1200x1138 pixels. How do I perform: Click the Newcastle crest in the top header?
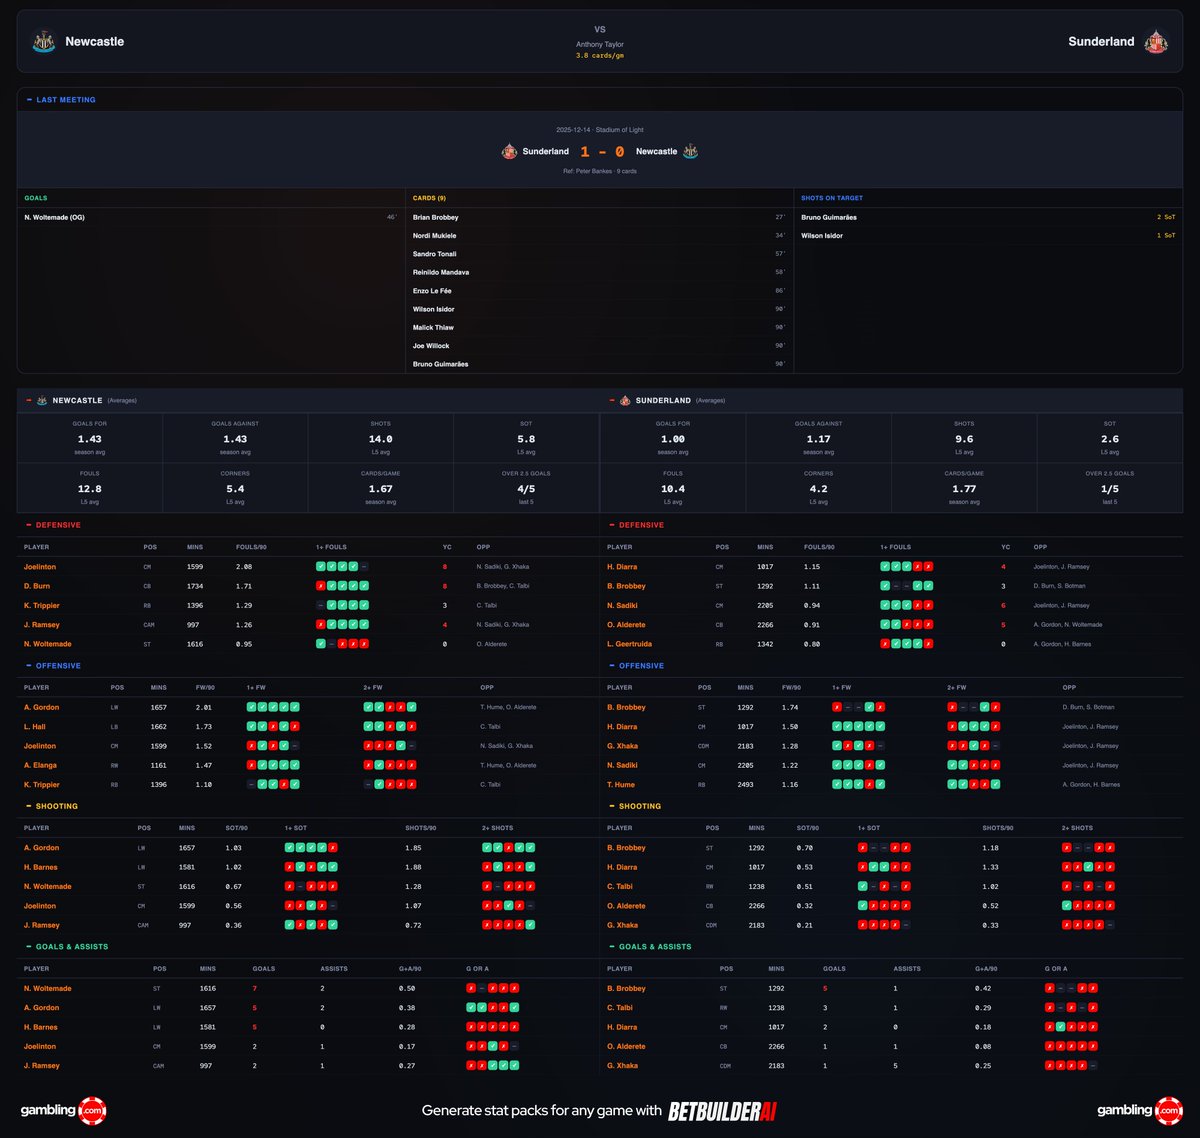pyautogui.click(x=44, y=42)
